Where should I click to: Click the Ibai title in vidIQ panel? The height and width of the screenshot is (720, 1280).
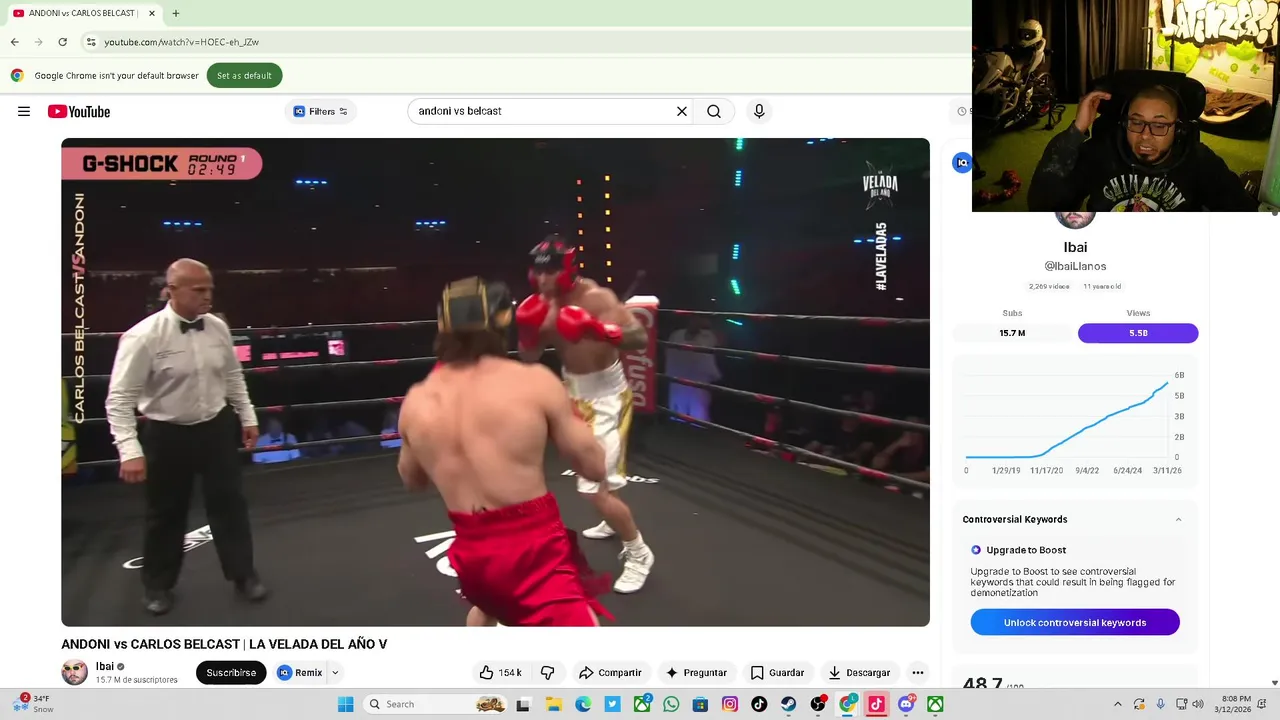point(1075,247)
